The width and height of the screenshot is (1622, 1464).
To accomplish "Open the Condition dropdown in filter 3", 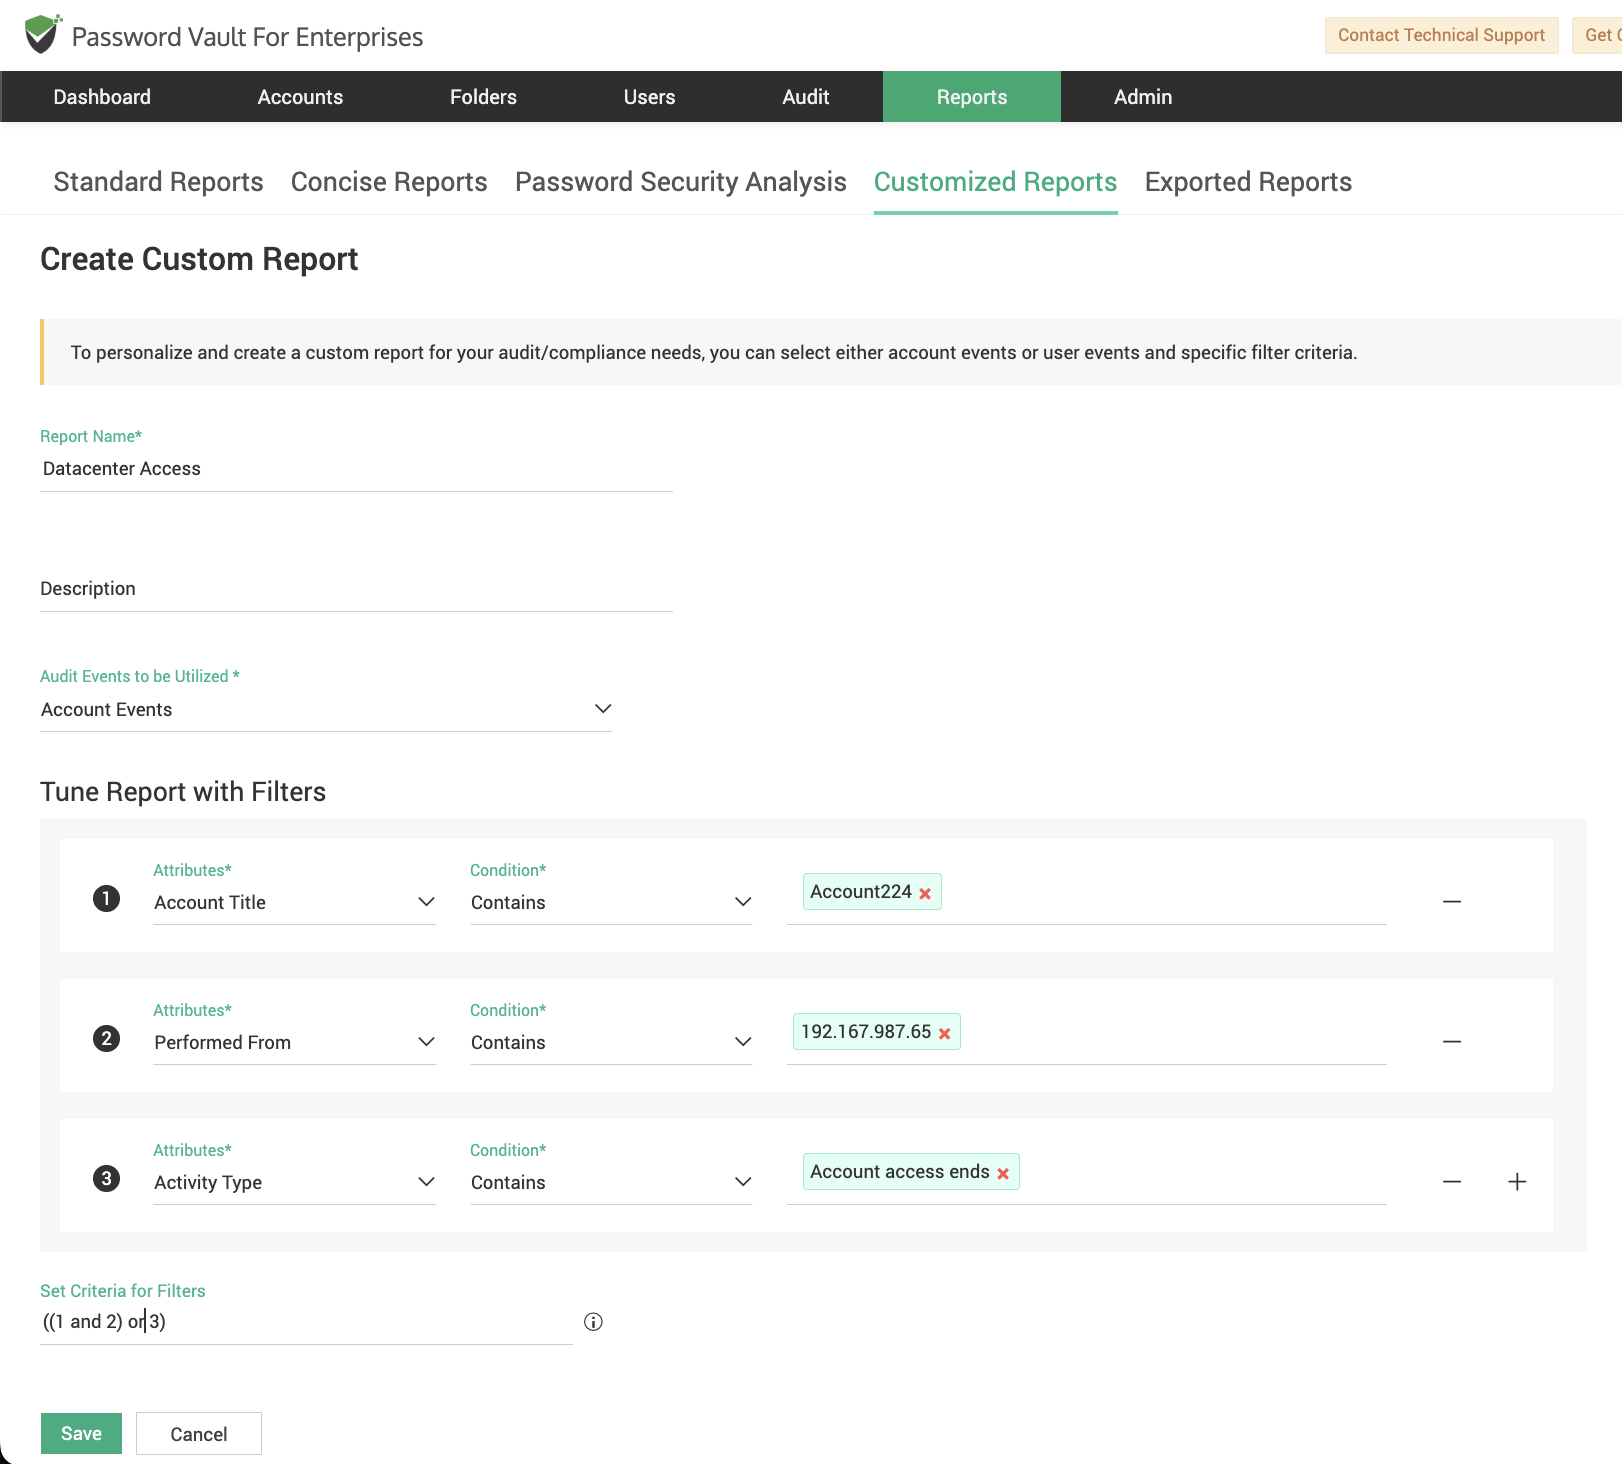I will tap(611, 1182).
